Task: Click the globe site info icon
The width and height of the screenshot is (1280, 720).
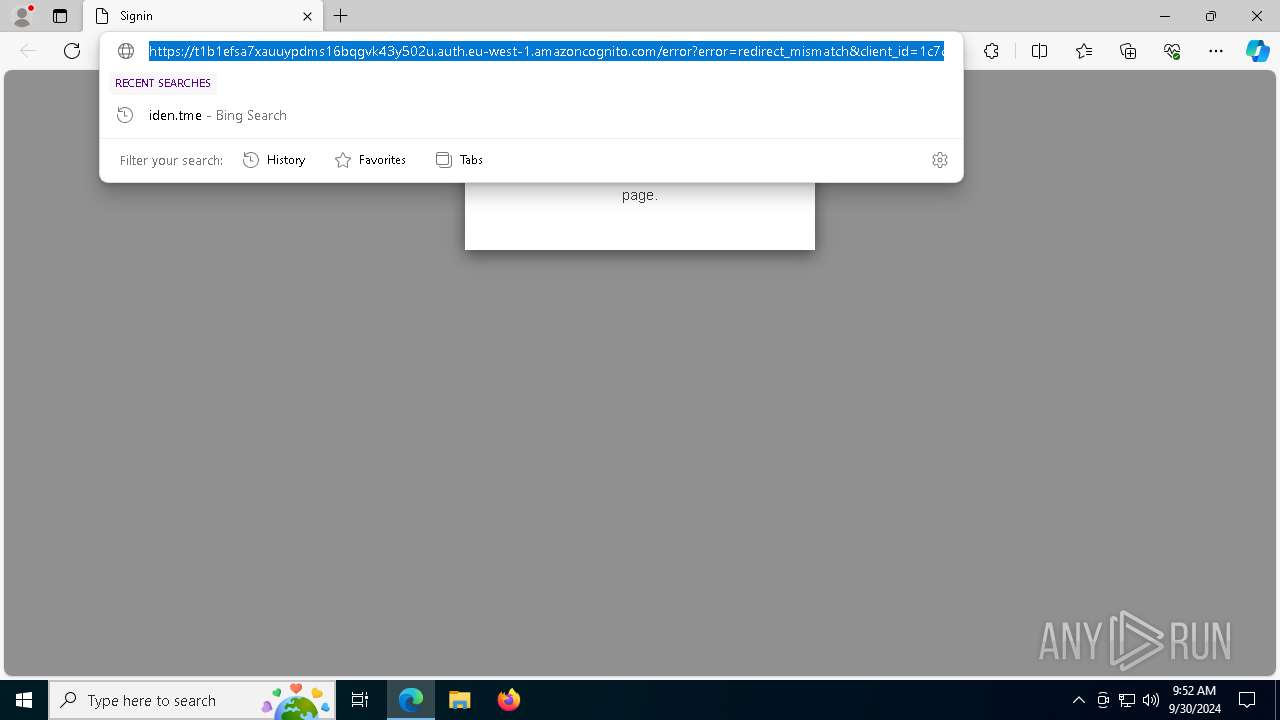Action: pos(126,51)
